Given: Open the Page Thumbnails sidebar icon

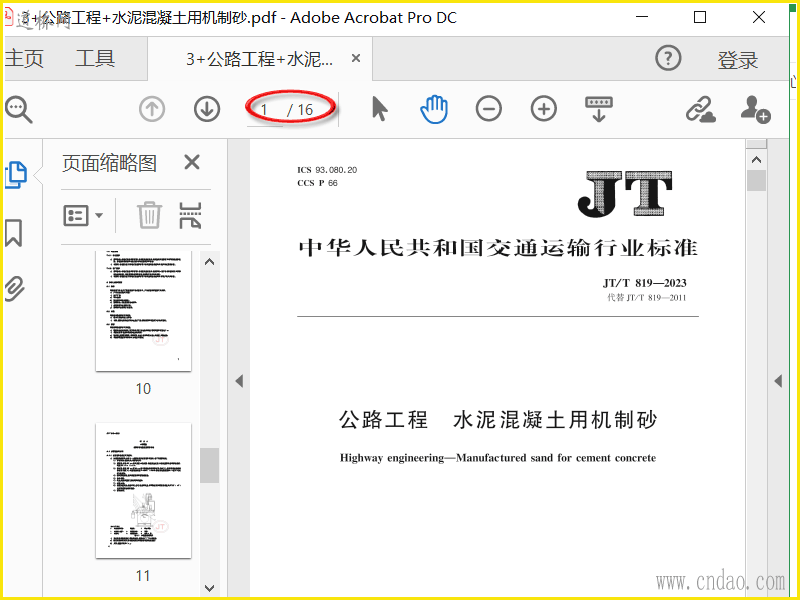Looking at the screenshot, I should tap(16, 175).
